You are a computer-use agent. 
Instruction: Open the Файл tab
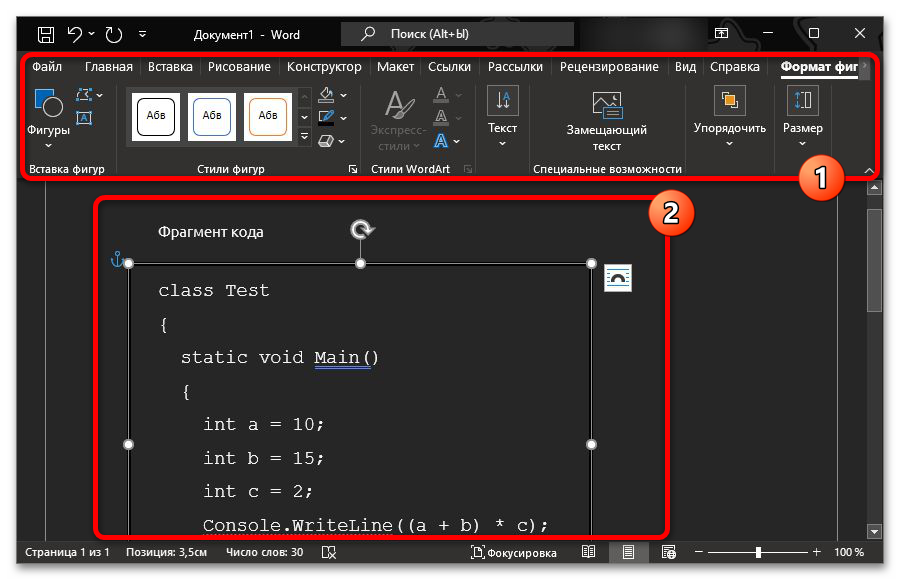point(47,67)
